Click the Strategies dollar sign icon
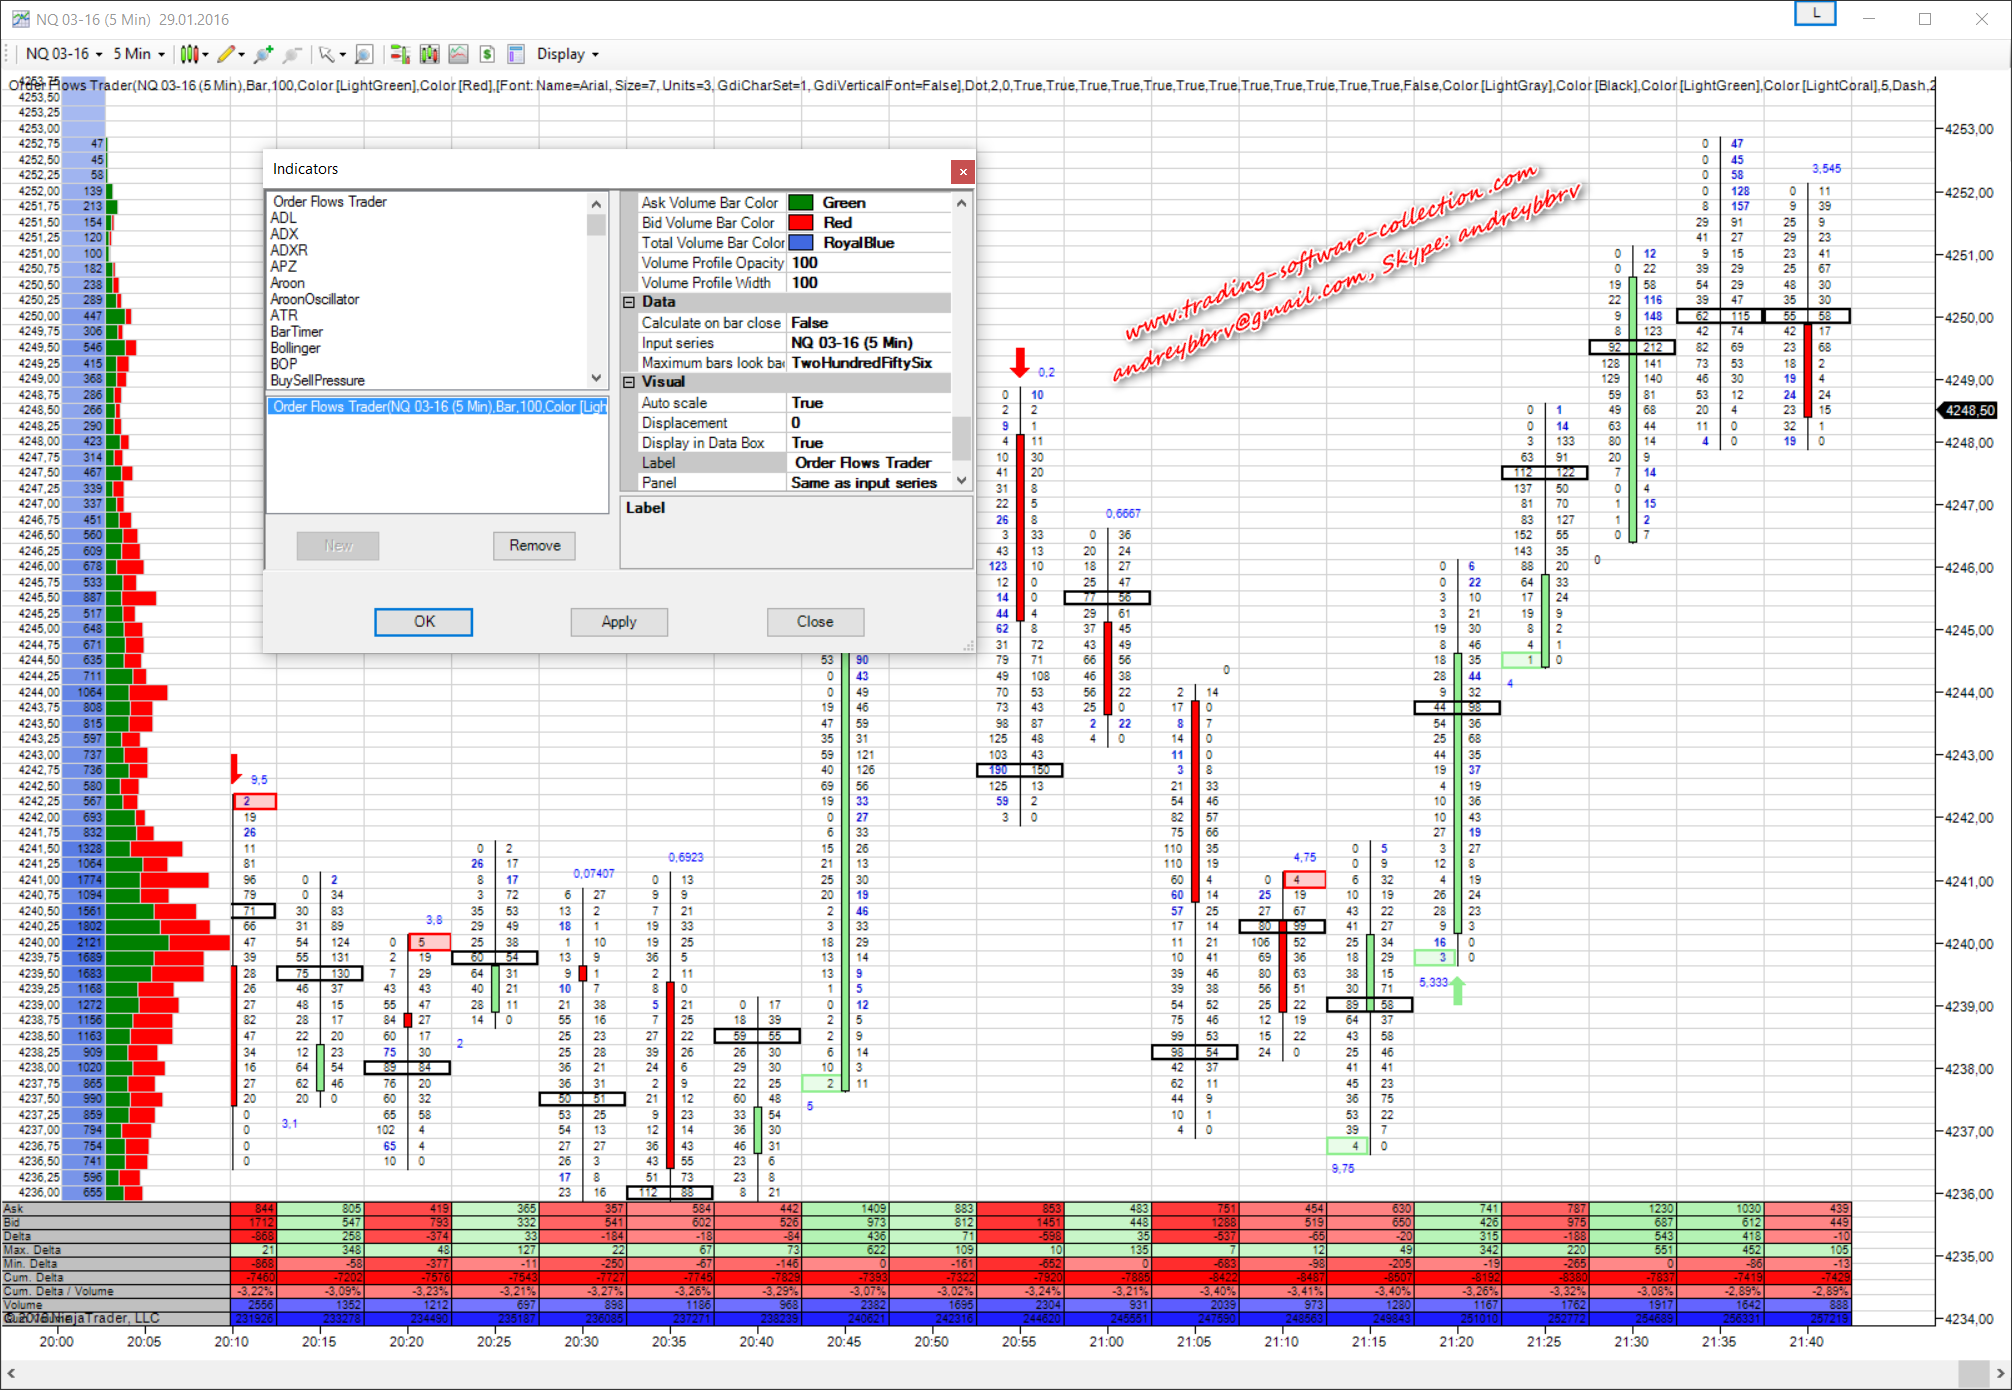 pos(487,54)
